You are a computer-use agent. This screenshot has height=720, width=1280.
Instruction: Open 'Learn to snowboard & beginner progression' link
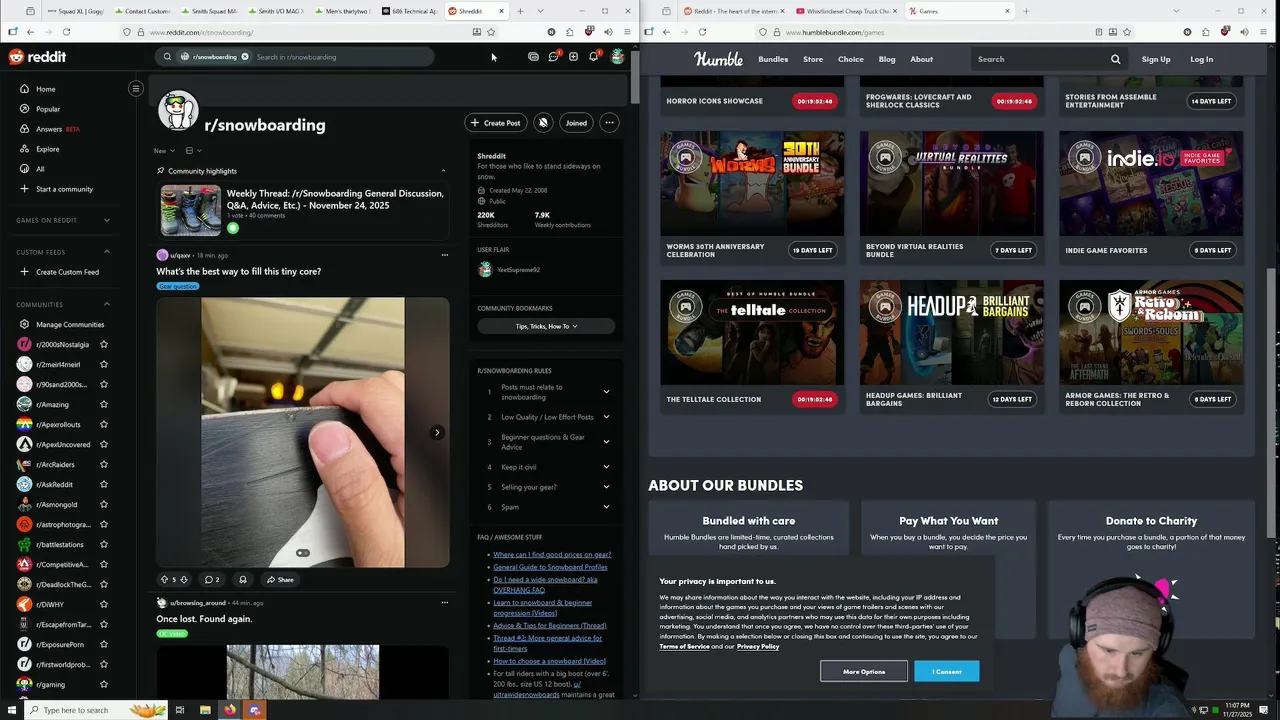point(542,608)
